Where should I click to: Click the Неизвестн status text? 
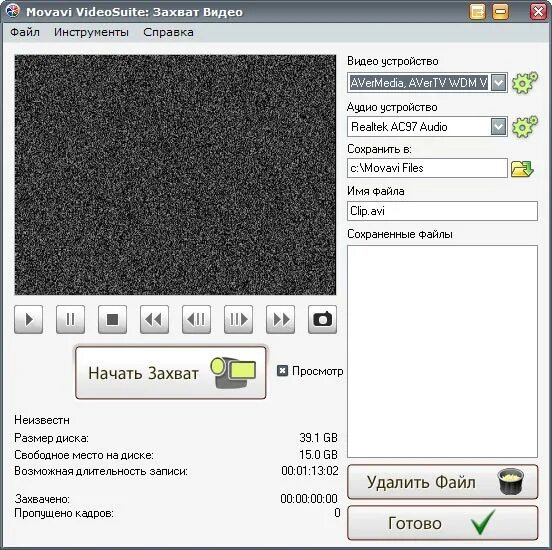click(42, 420)
